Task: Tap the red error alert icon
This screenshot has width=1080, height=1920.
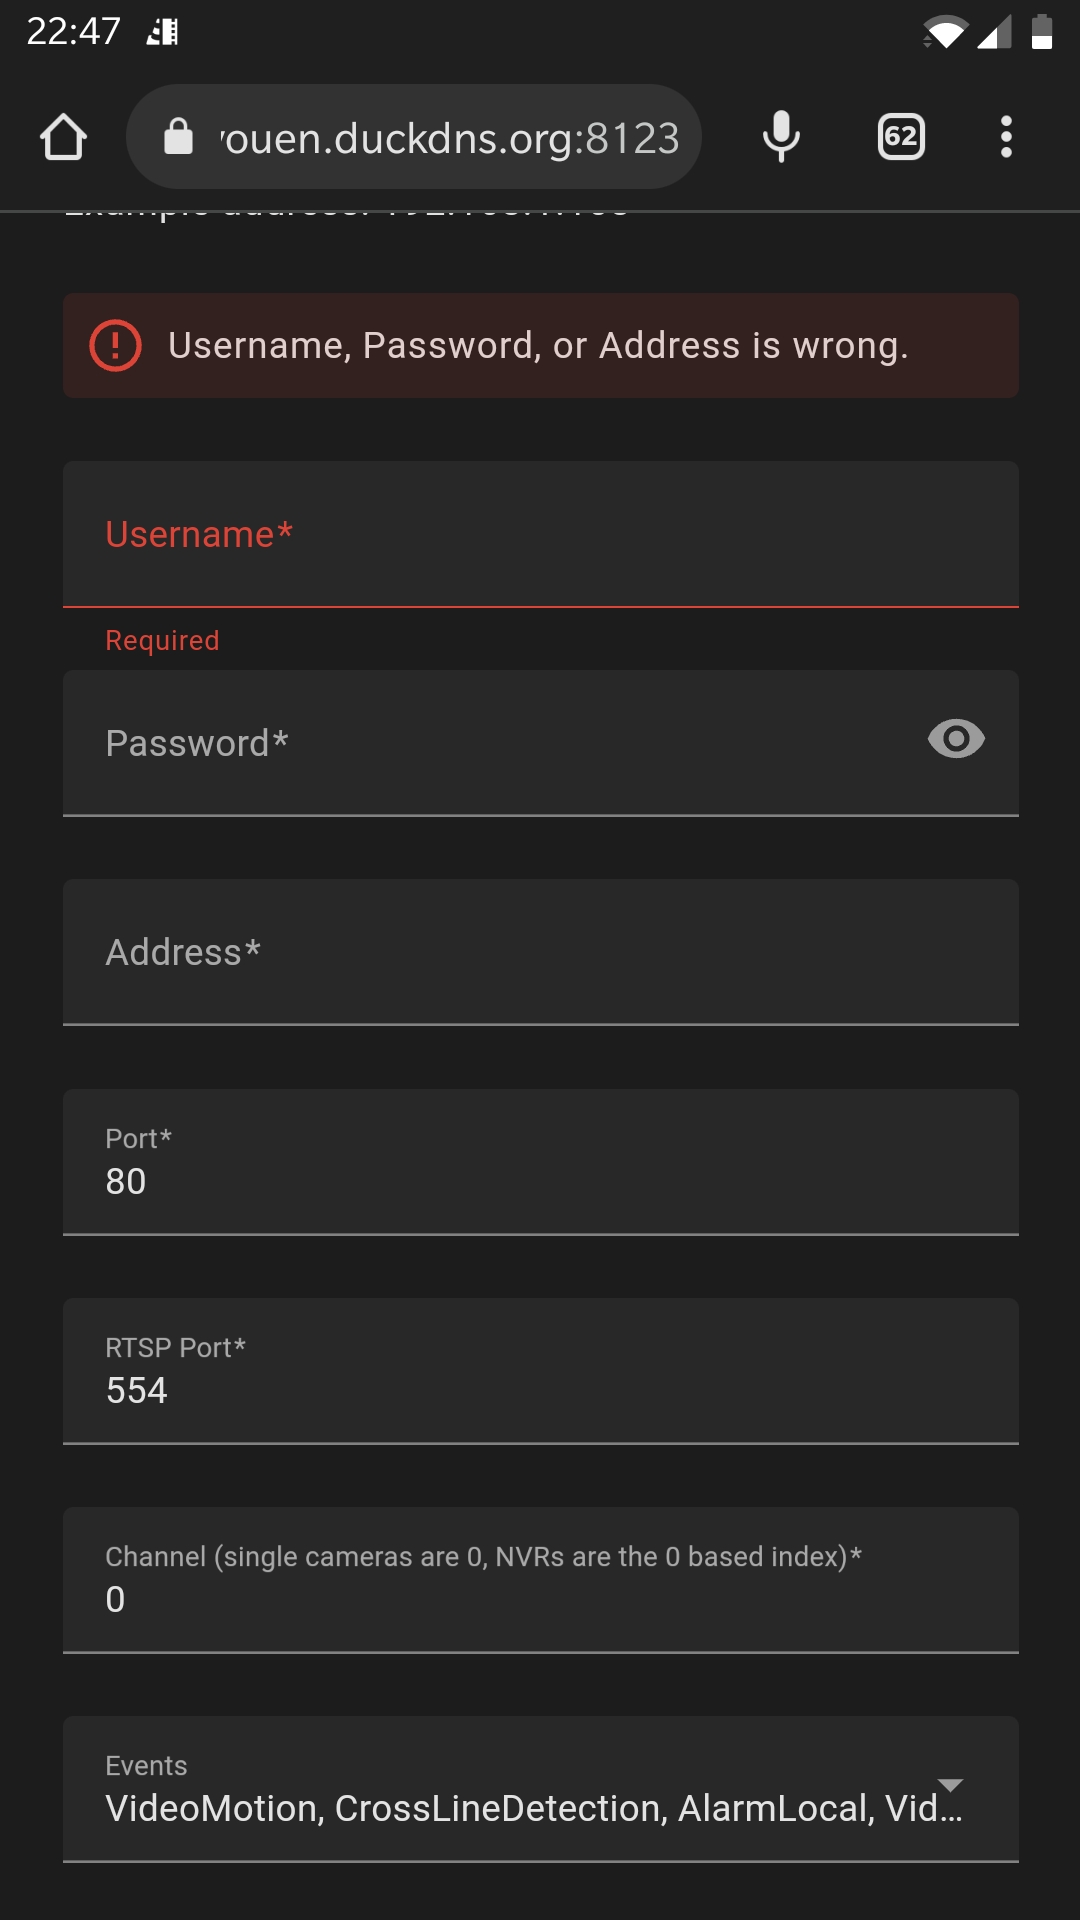Action: click(x=115, y=345)
